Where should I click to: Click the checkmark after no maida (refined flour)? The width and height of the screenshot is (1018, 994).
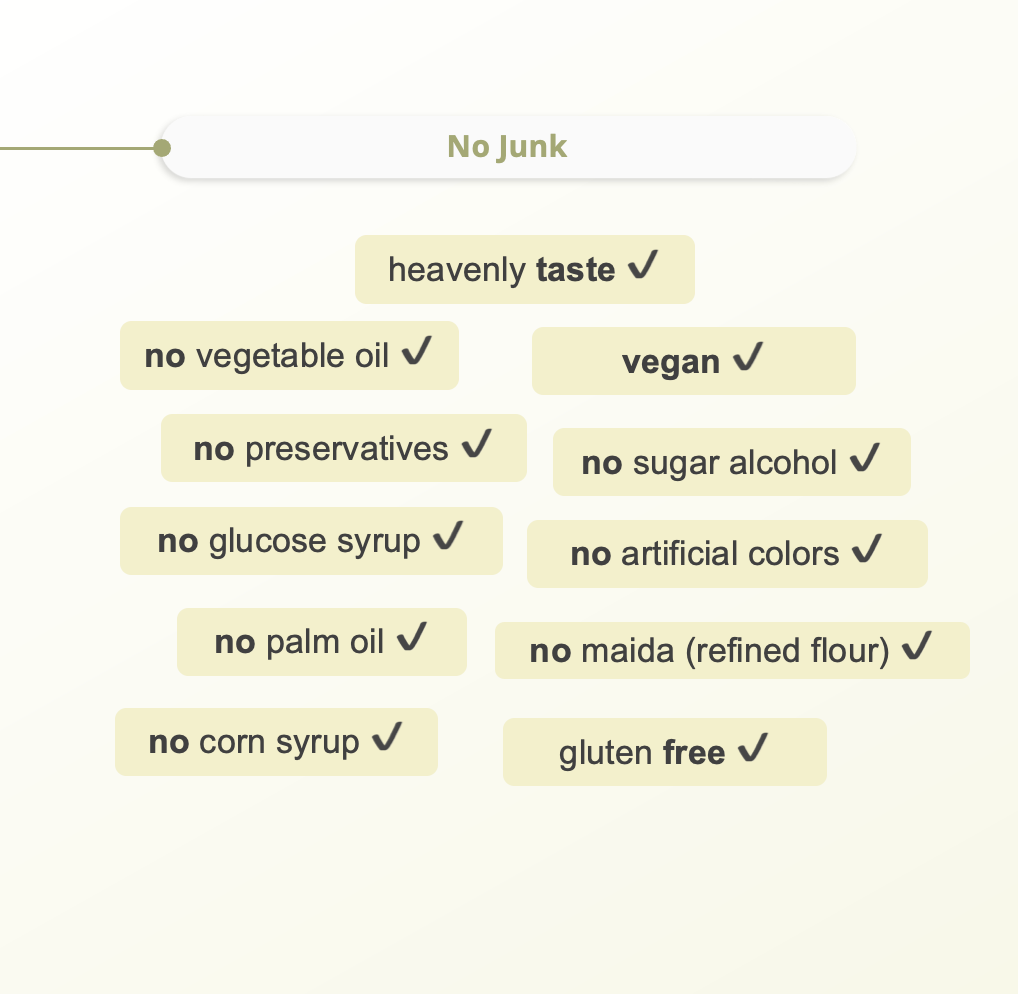tap(917, 648)
